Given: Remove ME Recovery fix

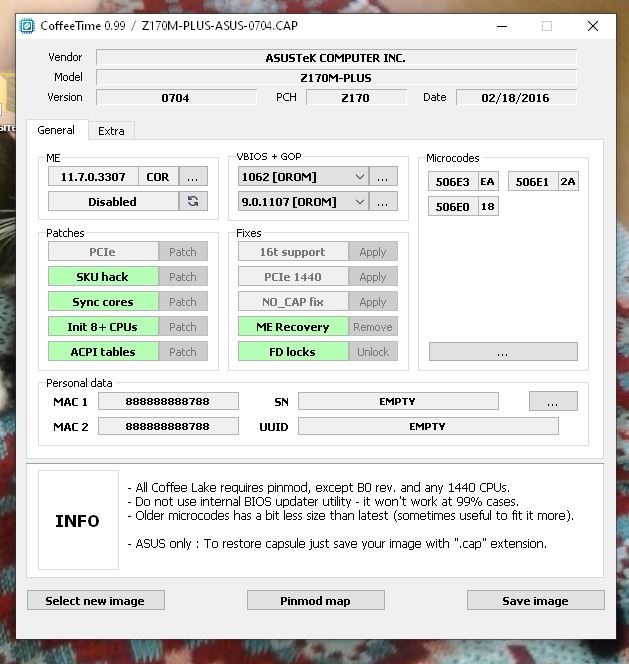Looking at the screenshot, I should 373,326.
